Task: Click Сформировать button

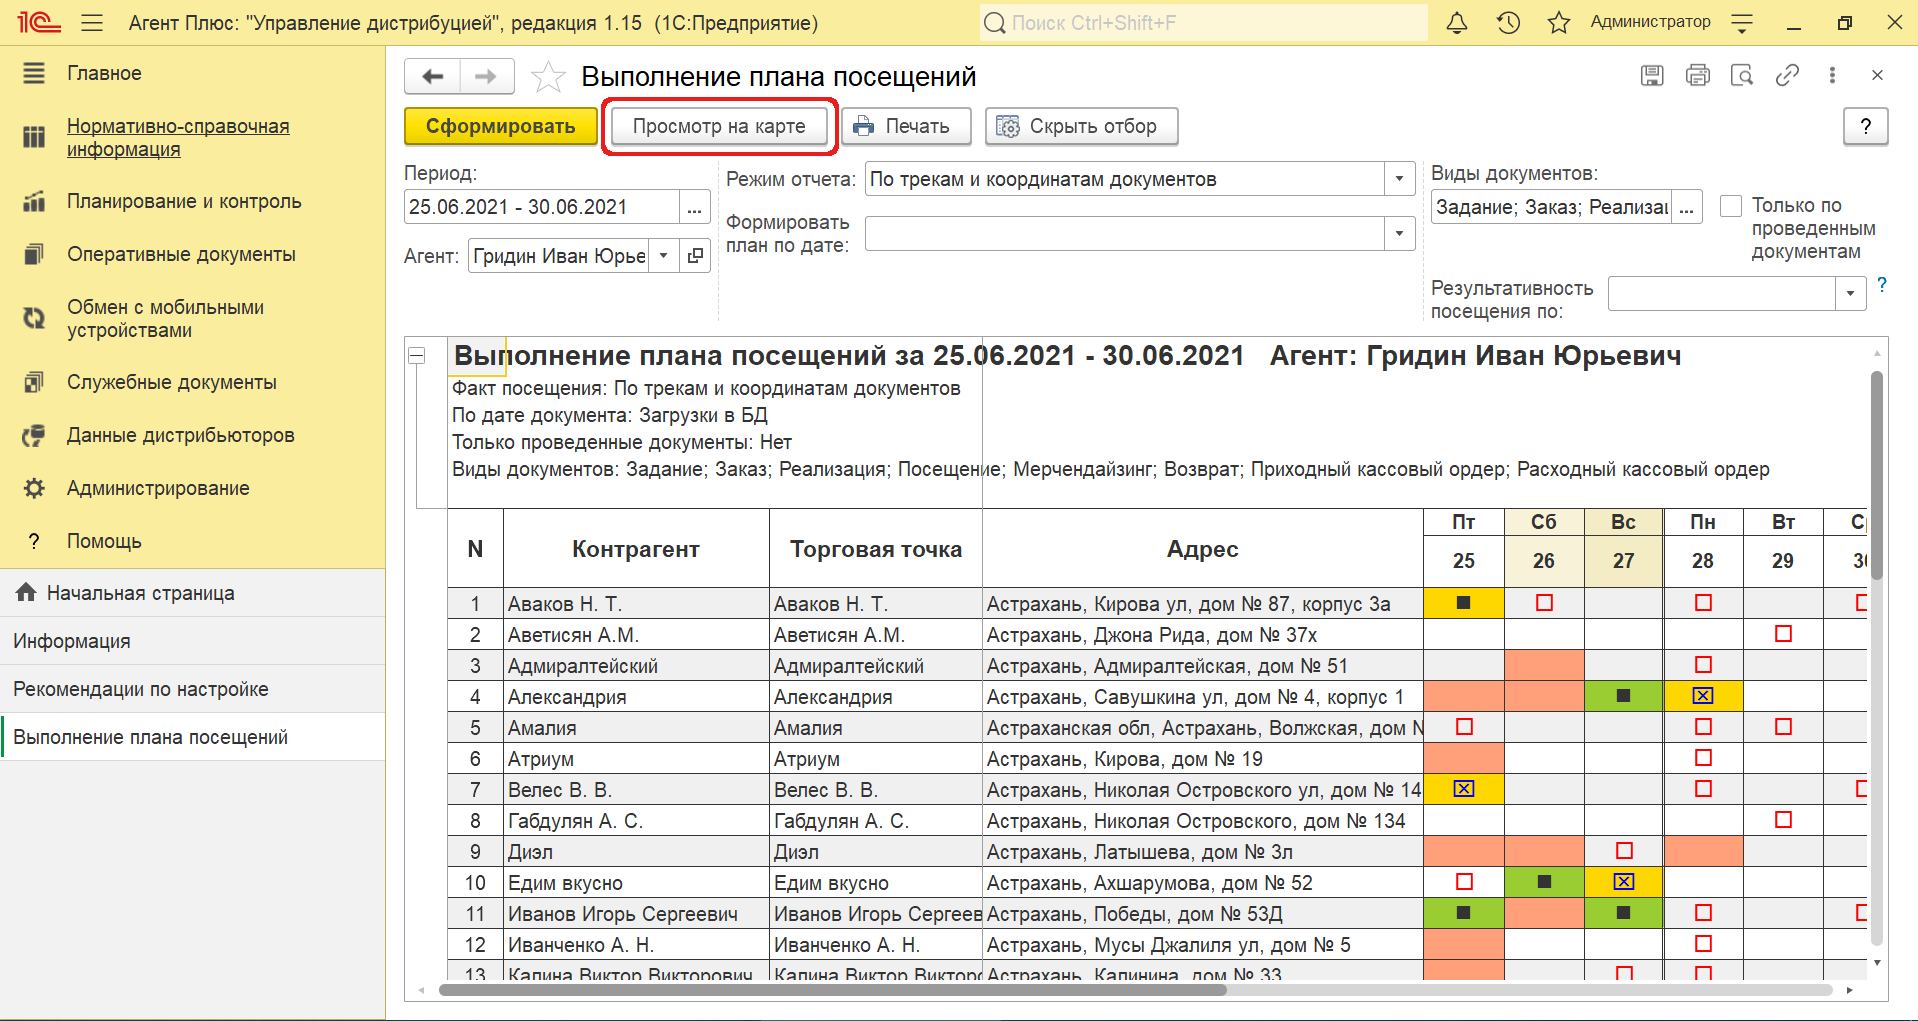Action: point(501,126)
